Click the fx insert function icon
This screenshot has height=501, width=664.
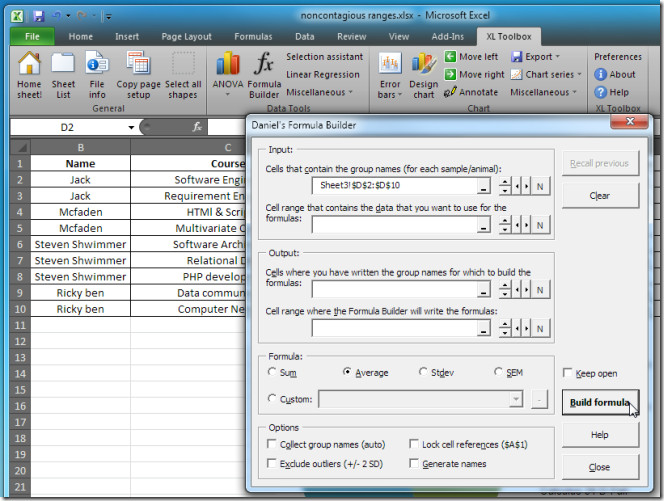point(197,127)
